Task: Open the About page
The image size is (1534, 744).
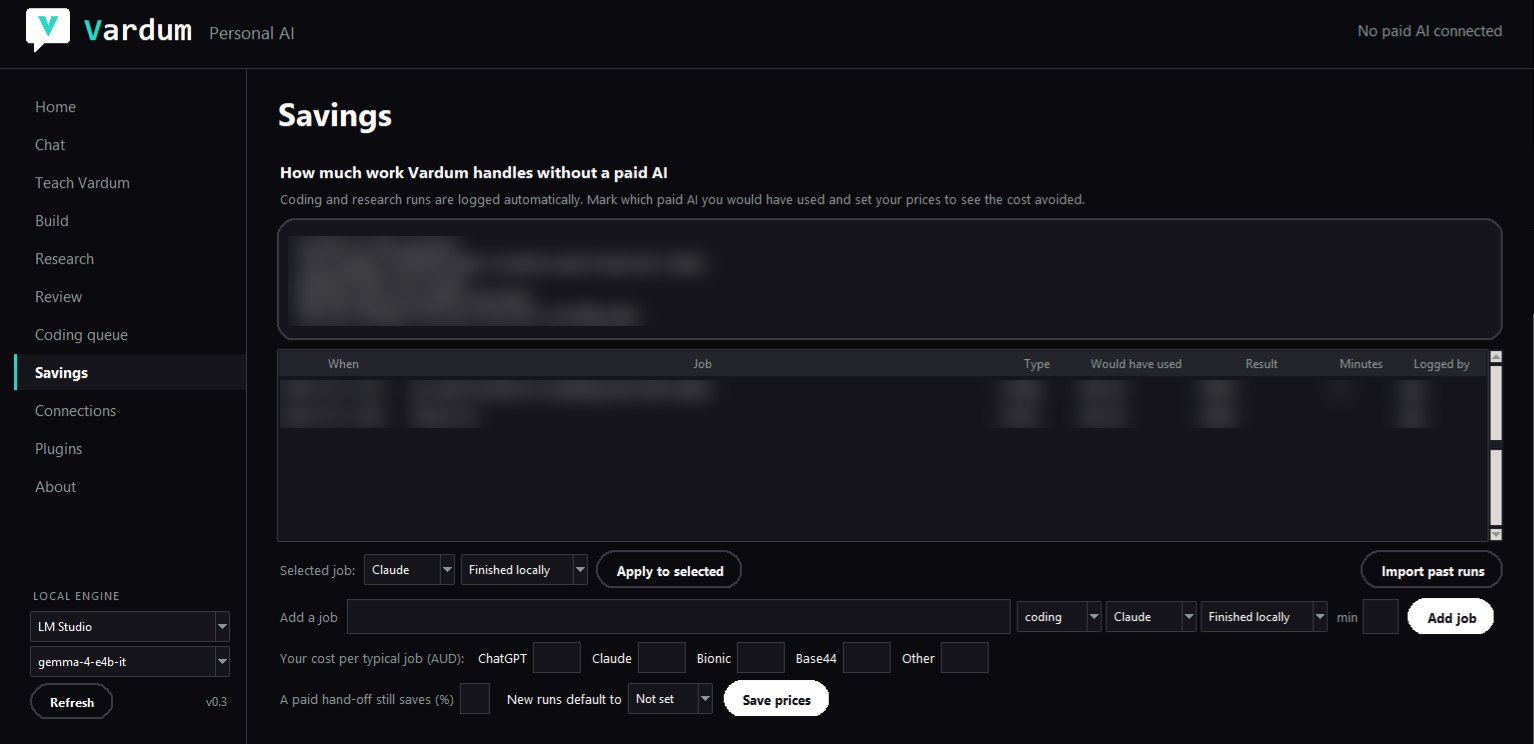Action: point(55,487)
